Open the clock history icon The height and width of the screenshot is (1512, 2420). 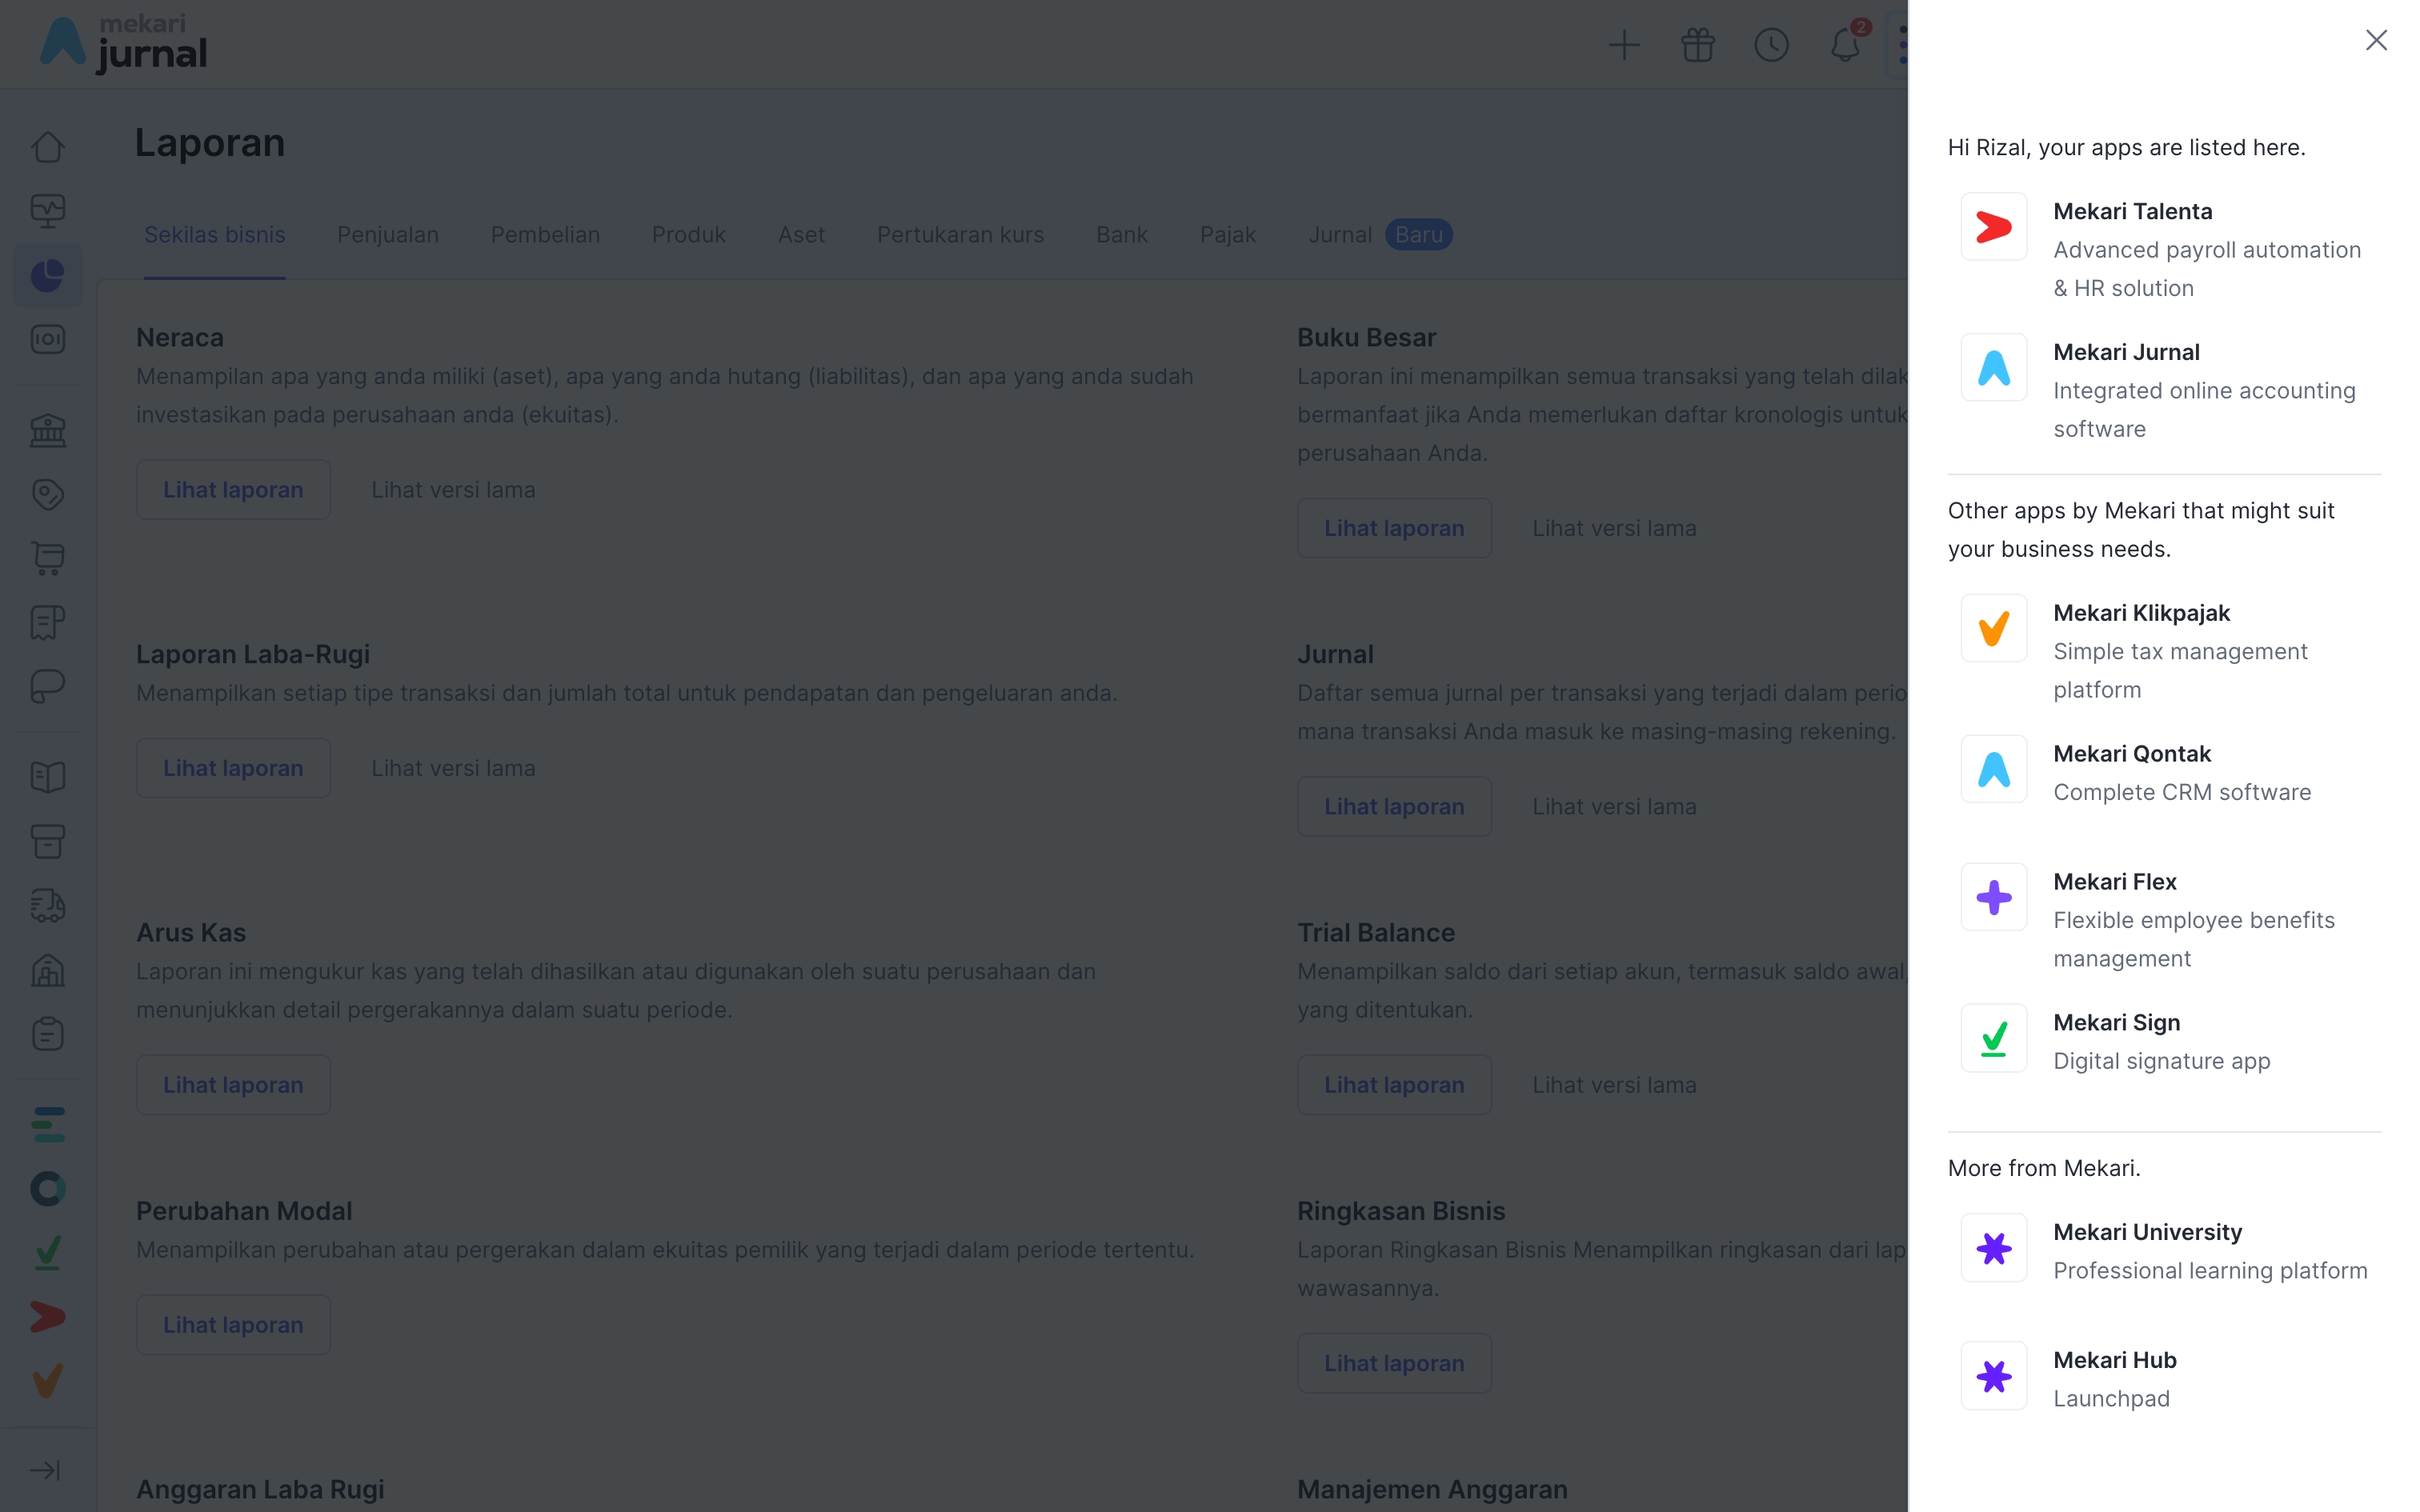tap(1771, 45)
